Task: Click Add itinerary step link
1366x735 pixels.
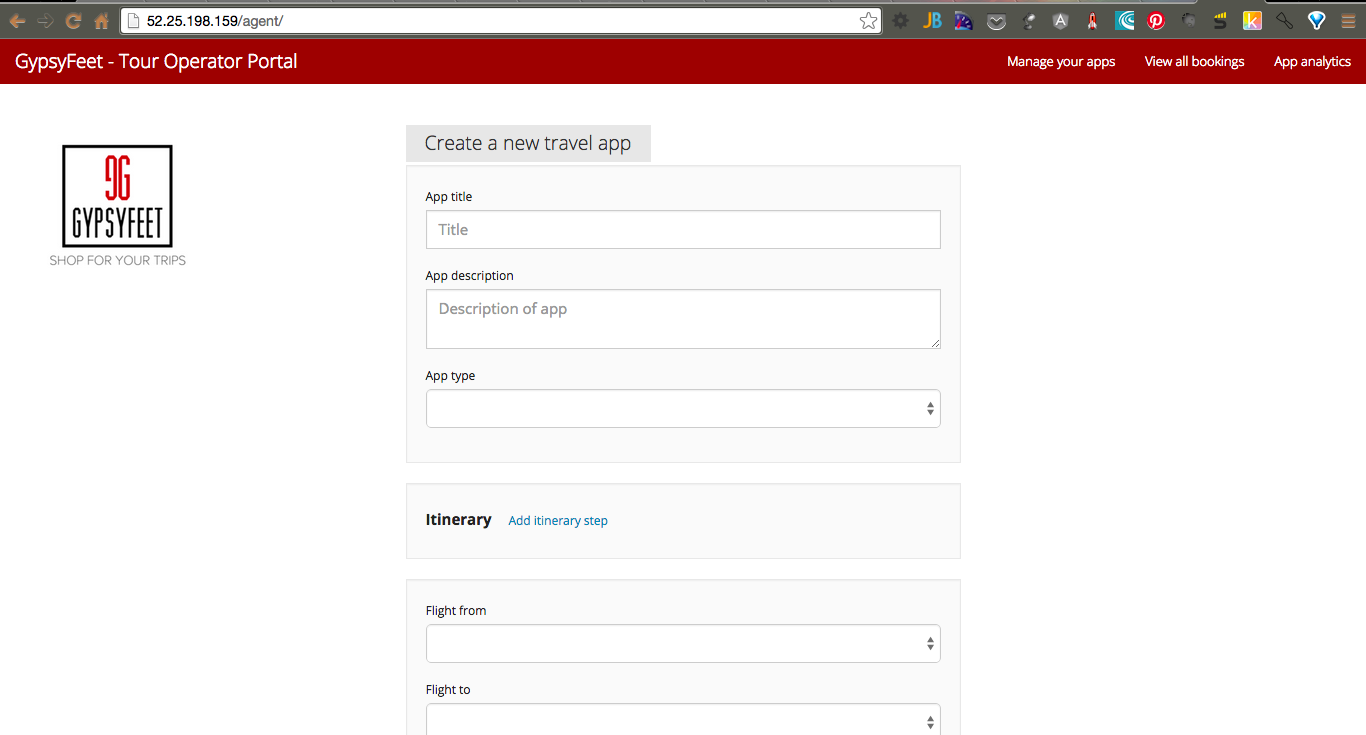Action: click(x=558, y=520)
